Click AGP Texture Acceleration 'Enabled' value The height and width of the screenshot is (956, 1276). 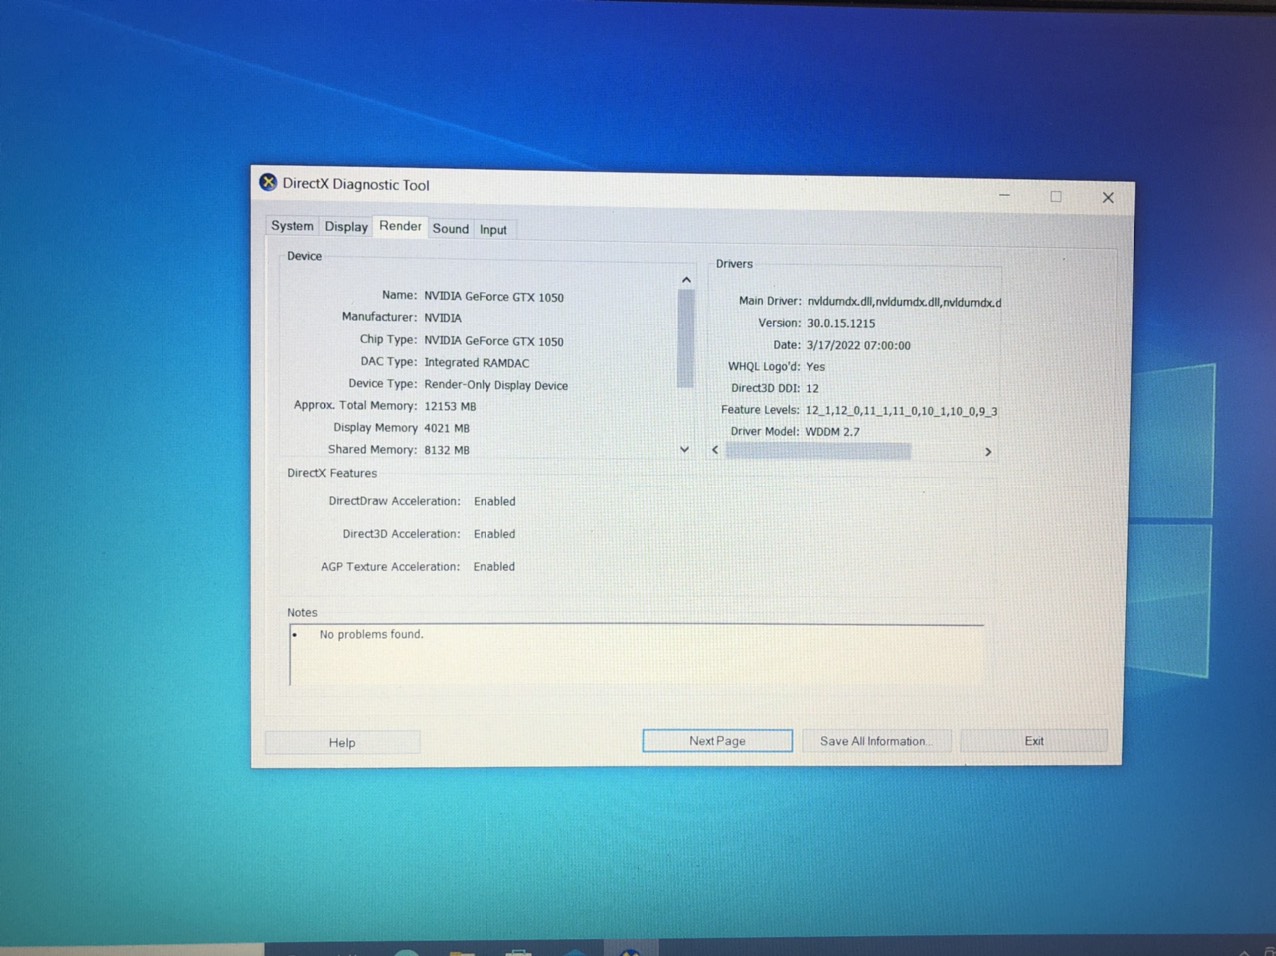pyautogui.click(x=494, y=566)
